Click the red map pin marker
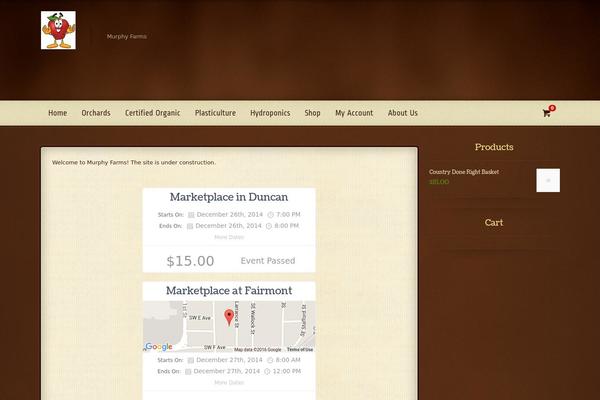The width and height of the screenshot is (600, 400). click(x=229, y=318)
